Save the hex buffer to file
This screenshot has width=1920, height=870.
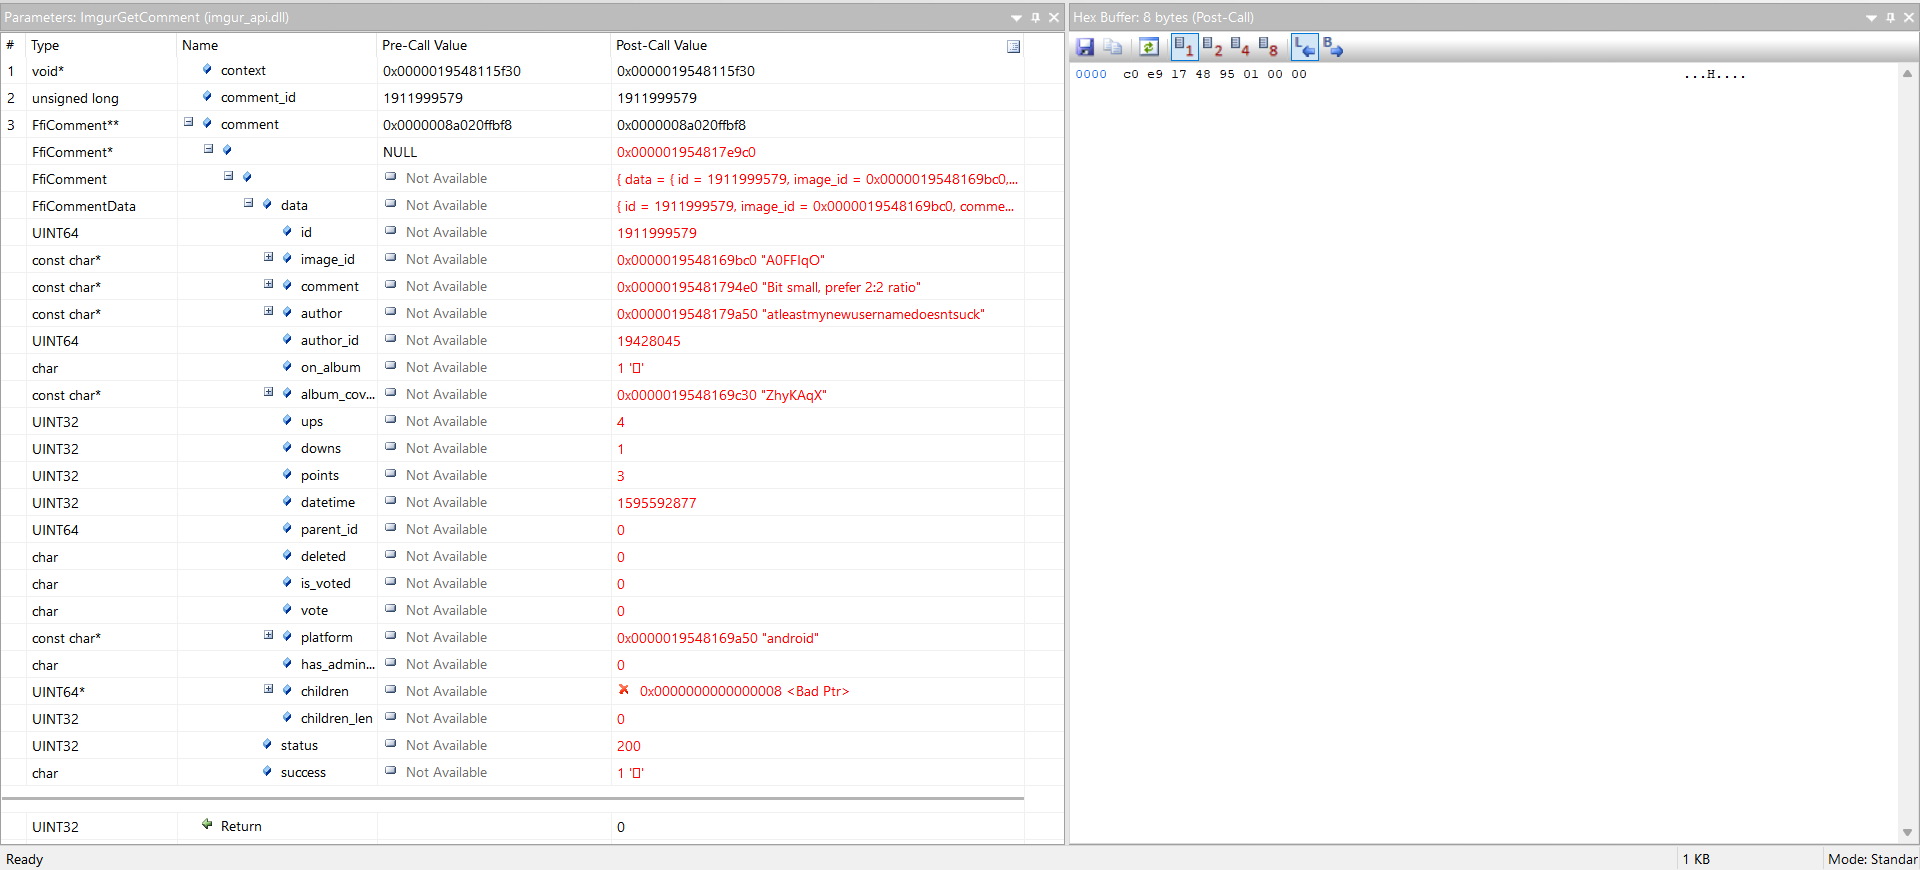tap(1084, 47)
